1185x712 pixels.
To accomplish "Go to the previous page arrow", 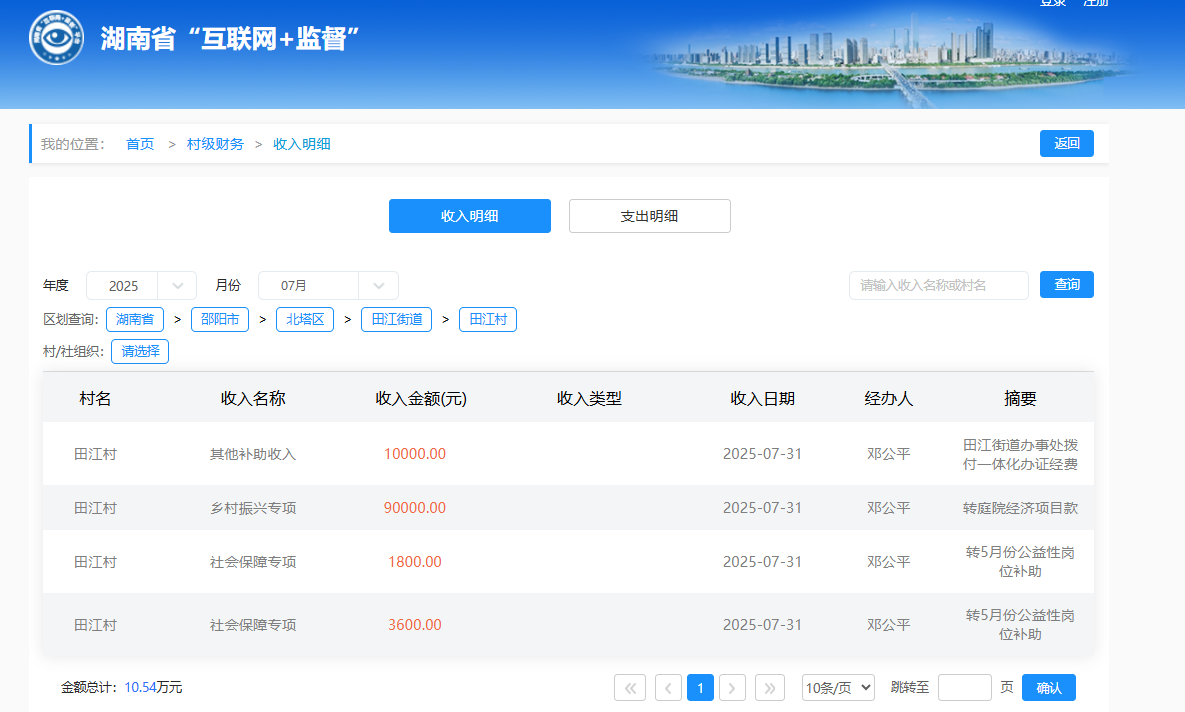I will click(668, 688).
